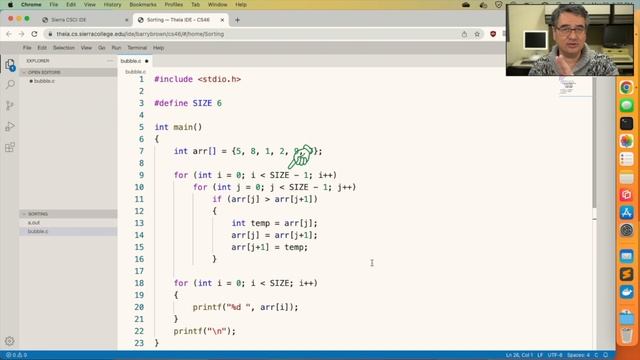
Task: Click the LF line ending status item
Action: (x=540, y=355)
